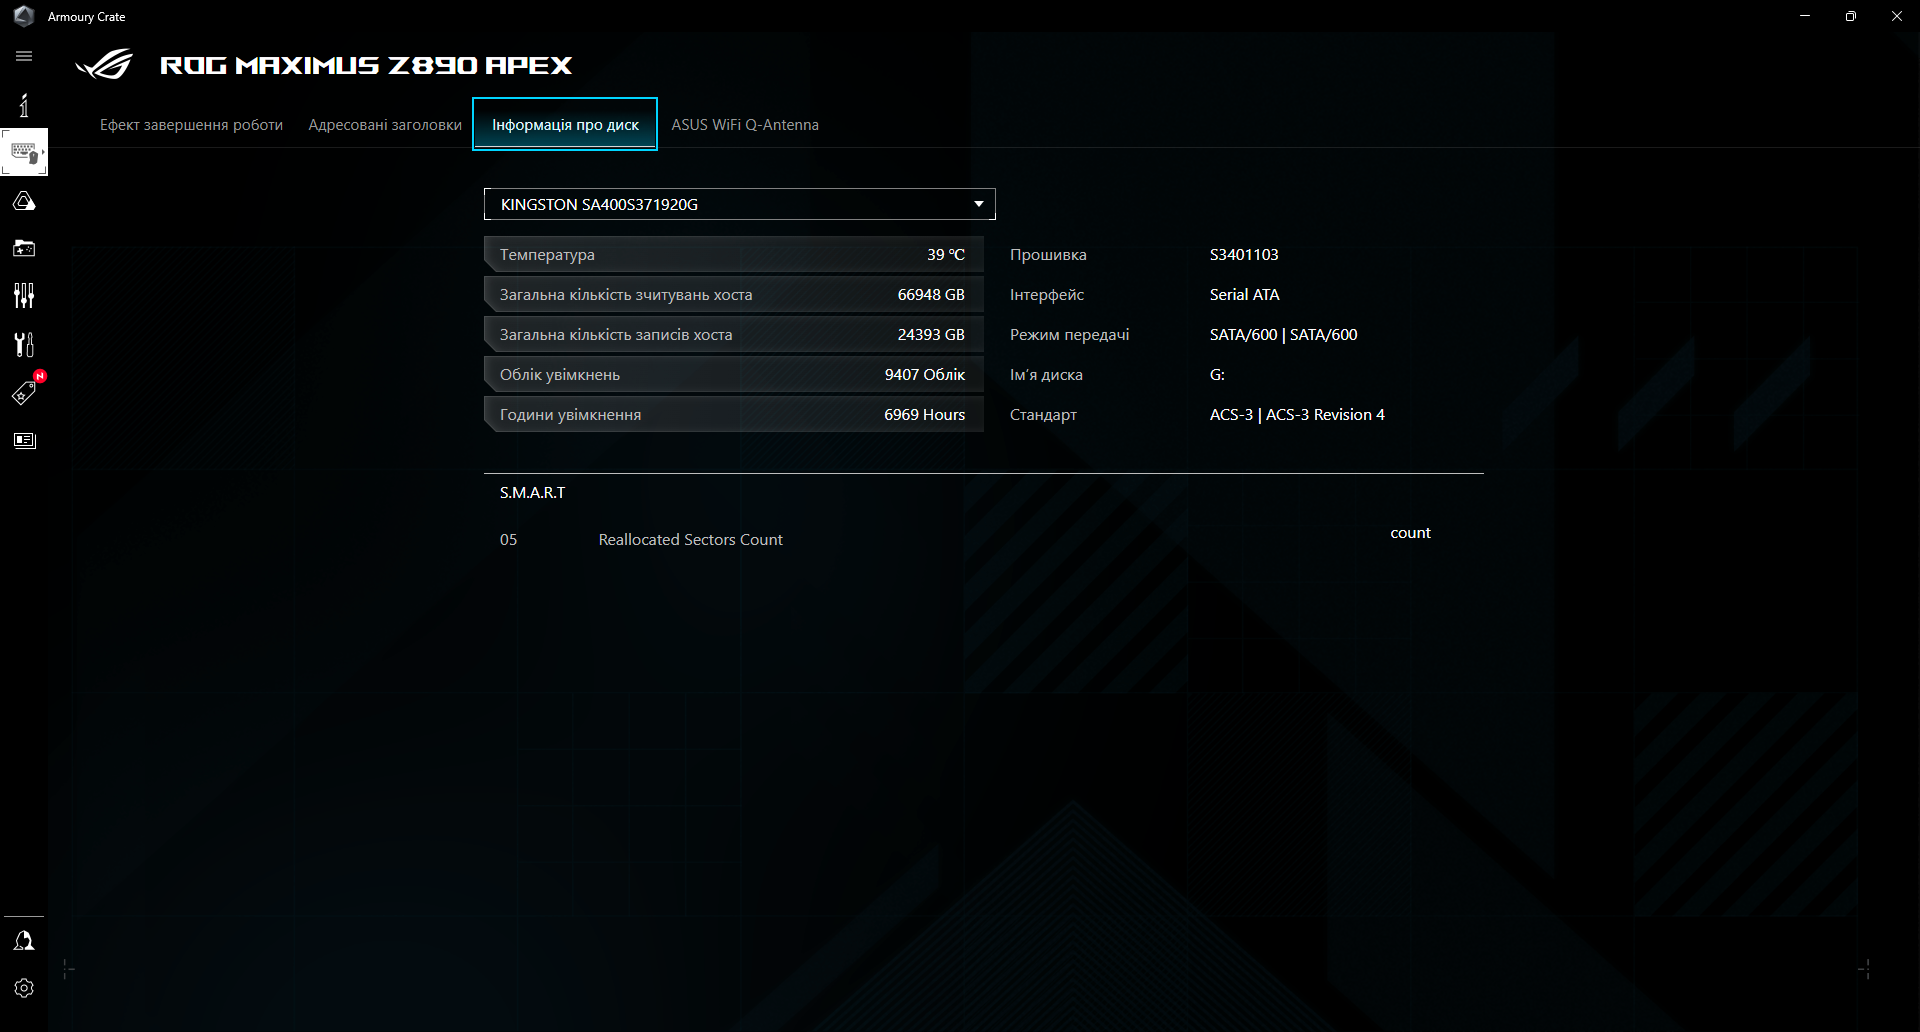Viewport: 1920px width, 1032px height.
Task: Switch to Ефект завершення роботи tab
Action: coord(191,125)
